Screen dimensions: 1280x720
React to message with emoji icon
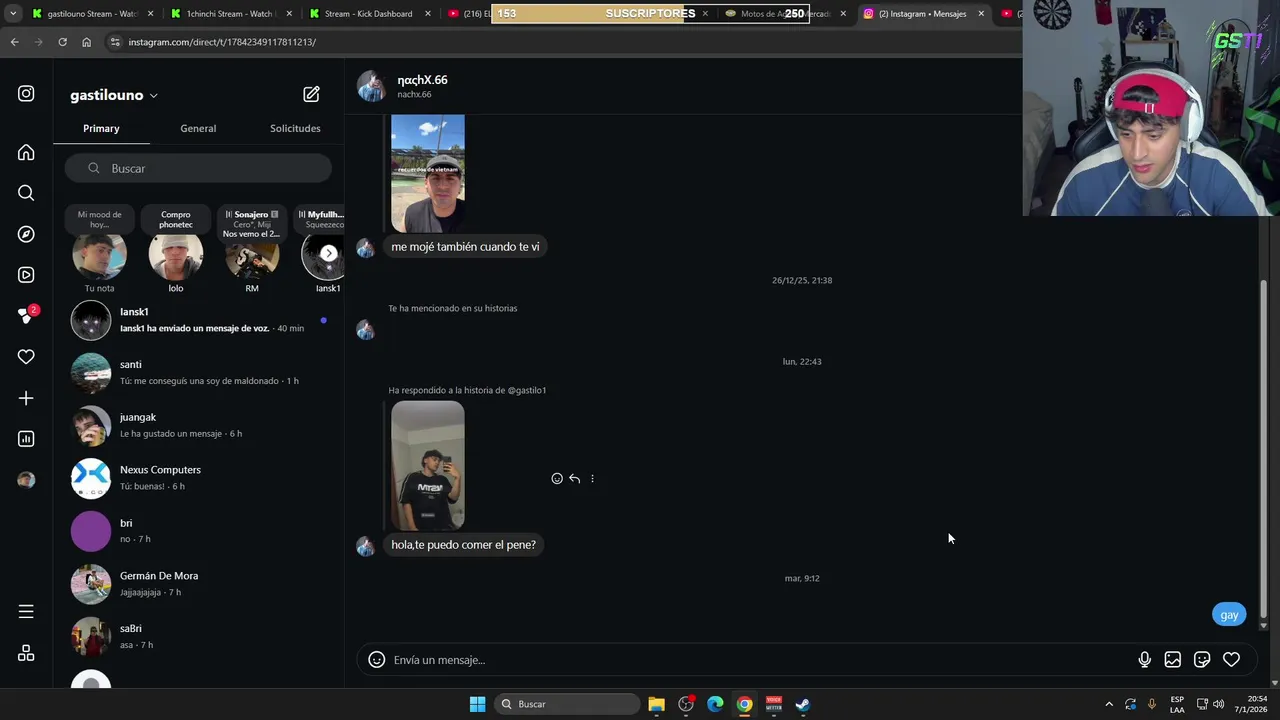557,479
